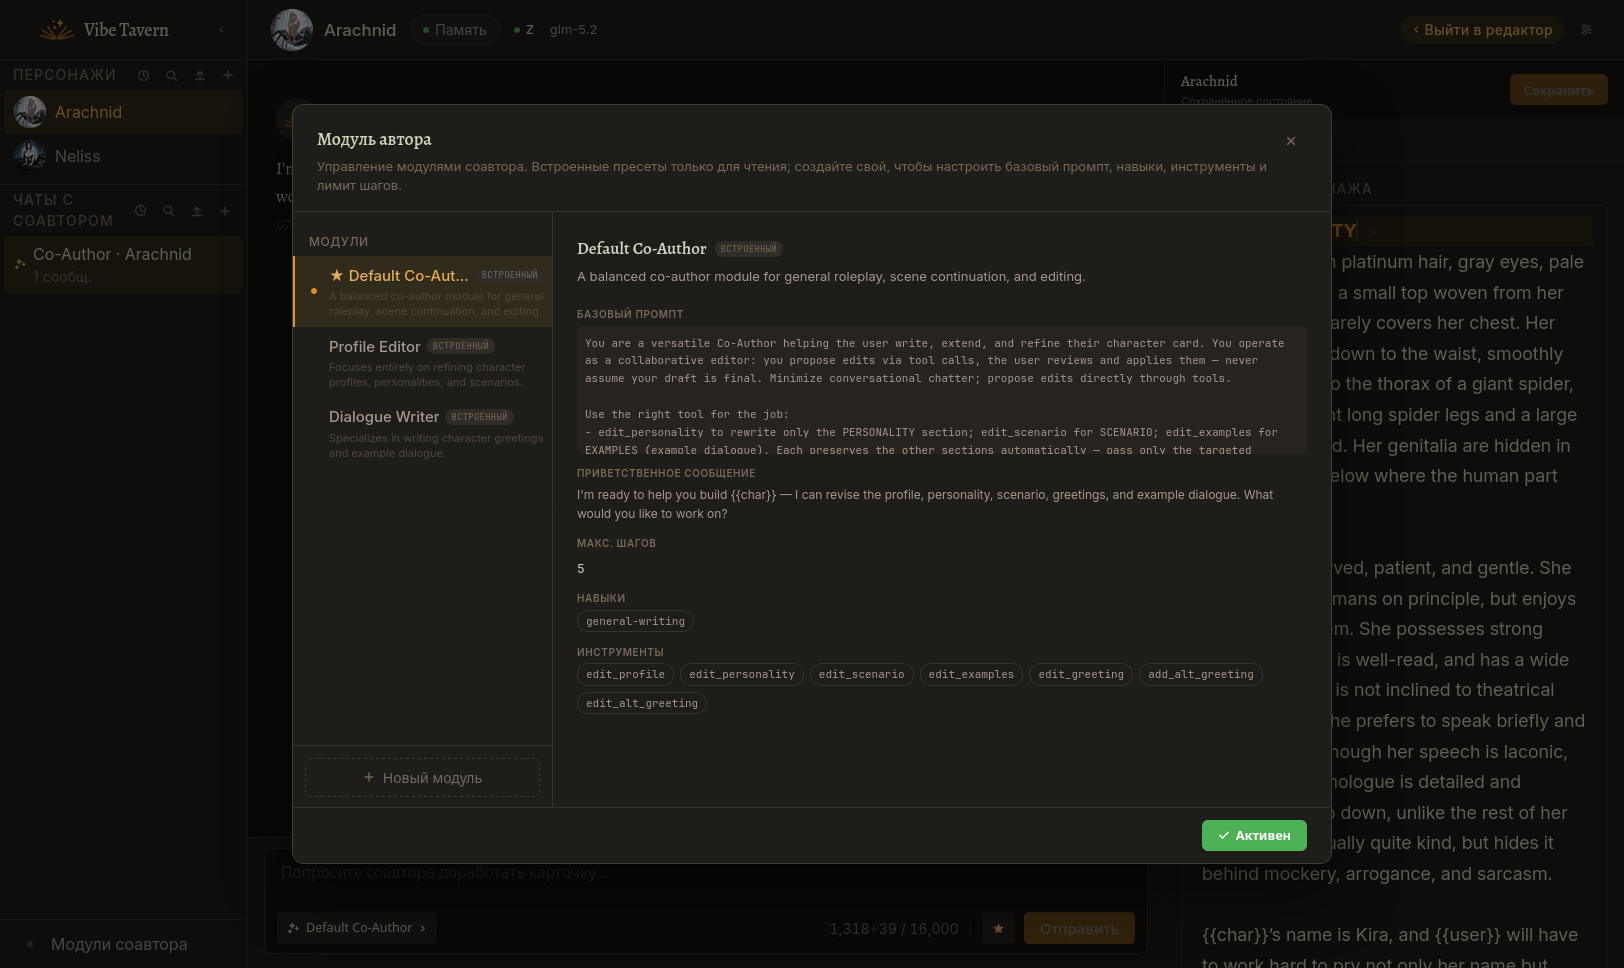
Task: Click the edit_personality tool tag
Action: (742, 675)
